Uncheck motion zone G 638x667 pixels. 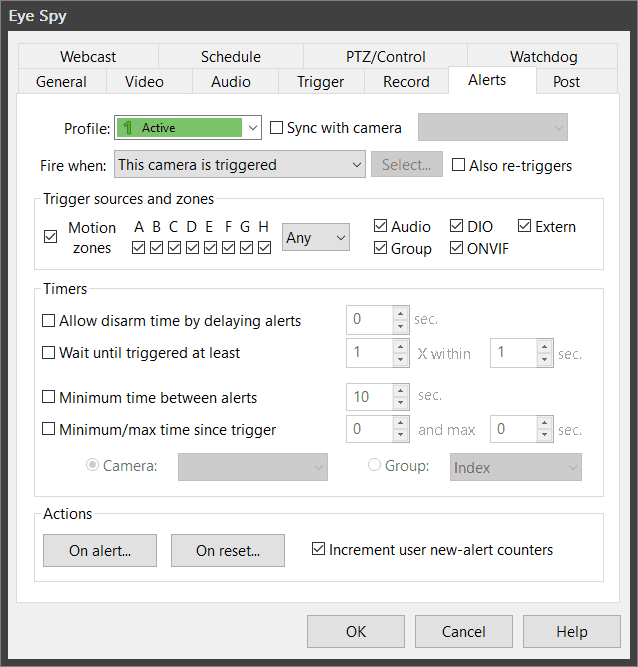coord(246,247)
